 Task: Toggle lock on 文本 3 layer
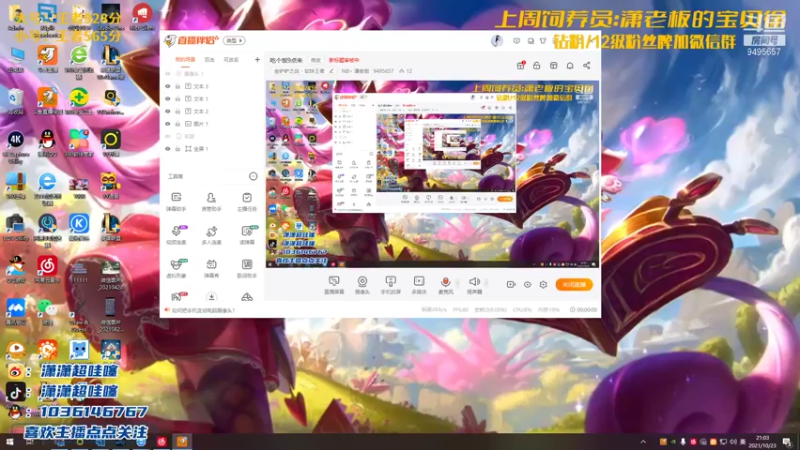(178, 86)
